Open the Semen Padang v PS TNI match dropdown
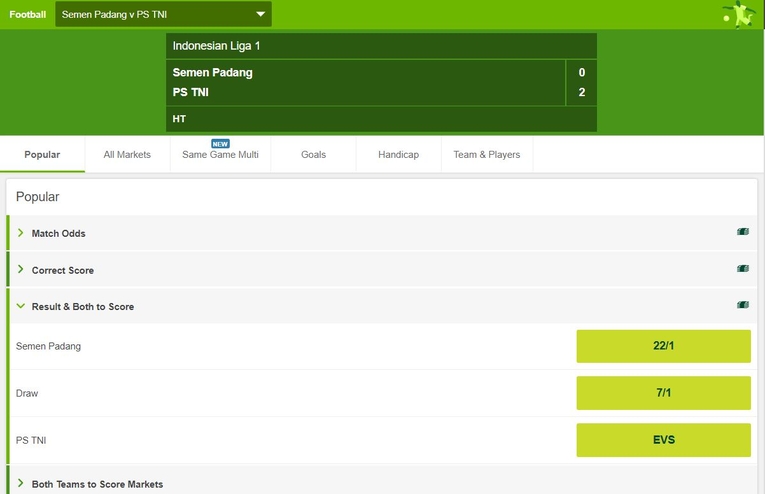Viewport: 765px width, 494px height. (x=163, y=14)
